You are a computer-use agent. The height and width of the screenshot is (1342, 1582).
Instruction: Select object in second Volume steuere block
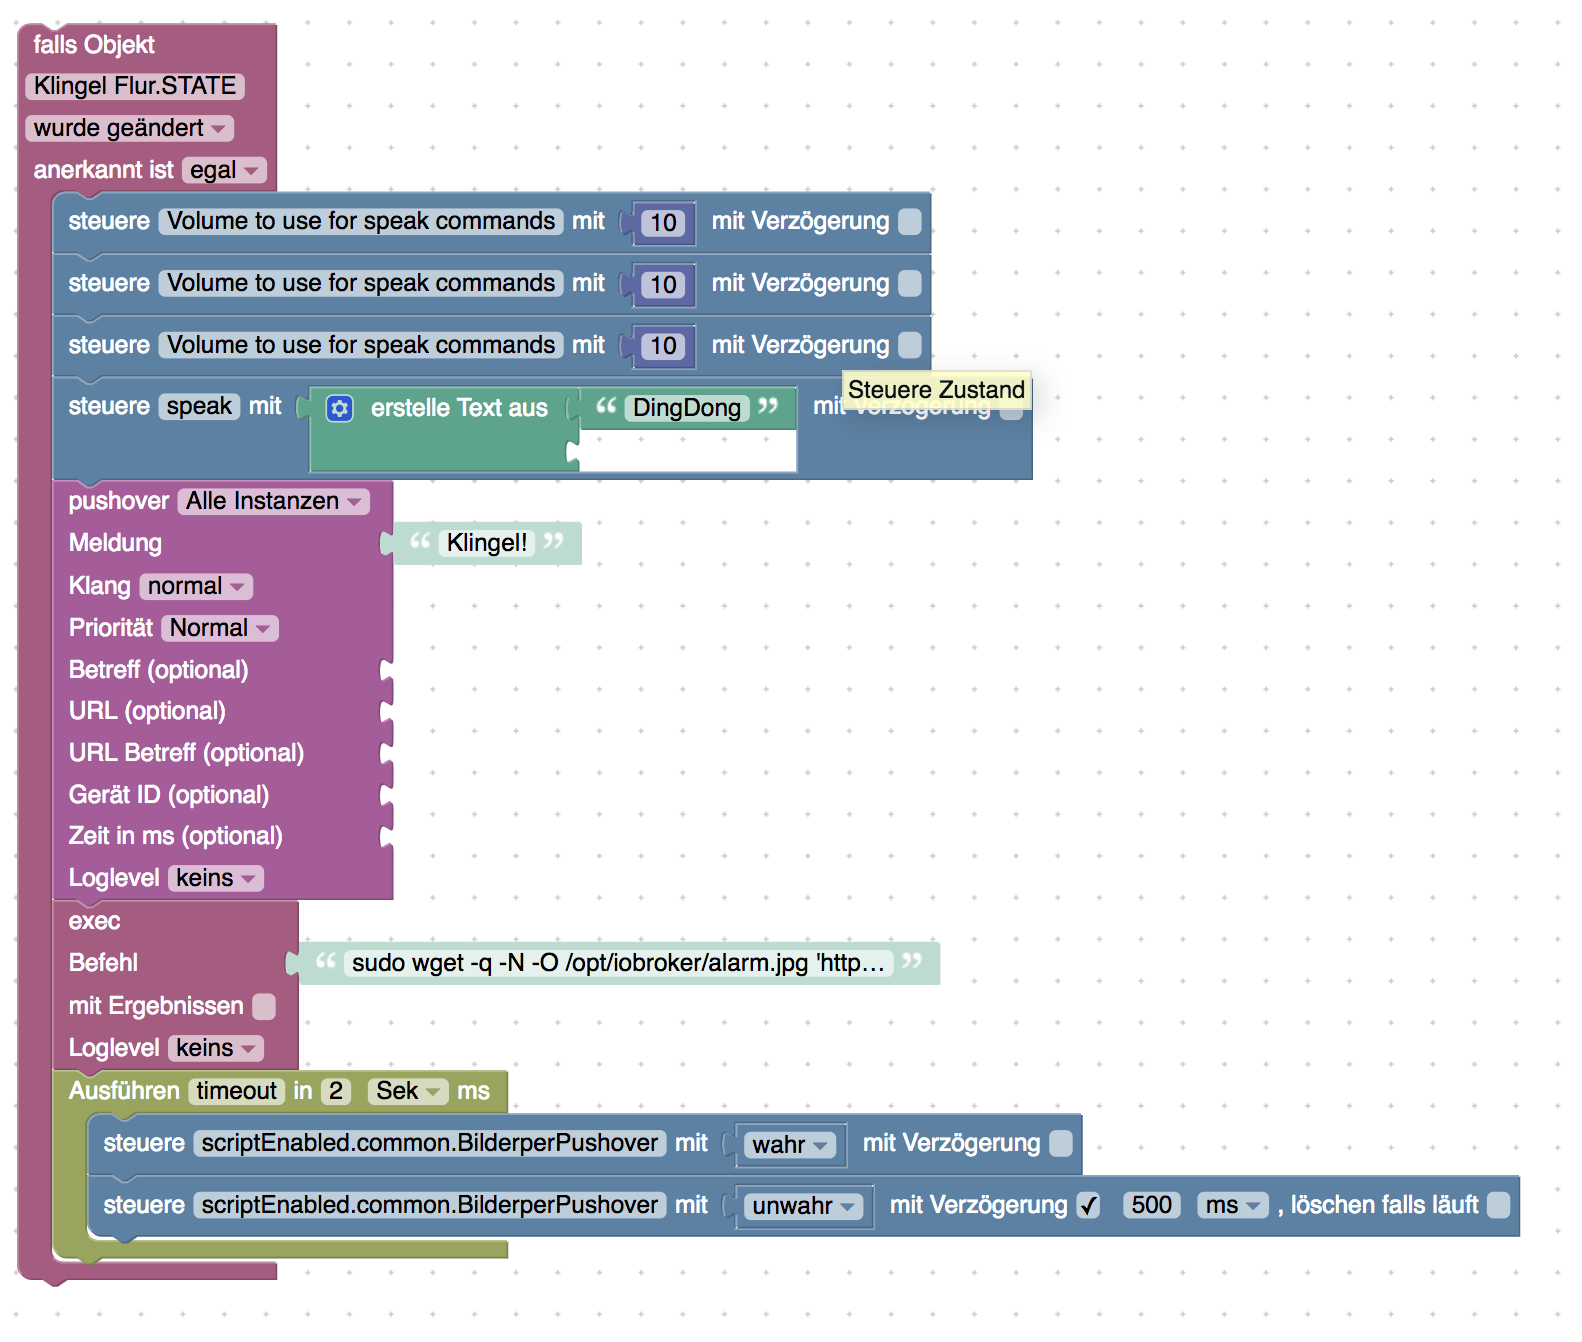[361, 283]
